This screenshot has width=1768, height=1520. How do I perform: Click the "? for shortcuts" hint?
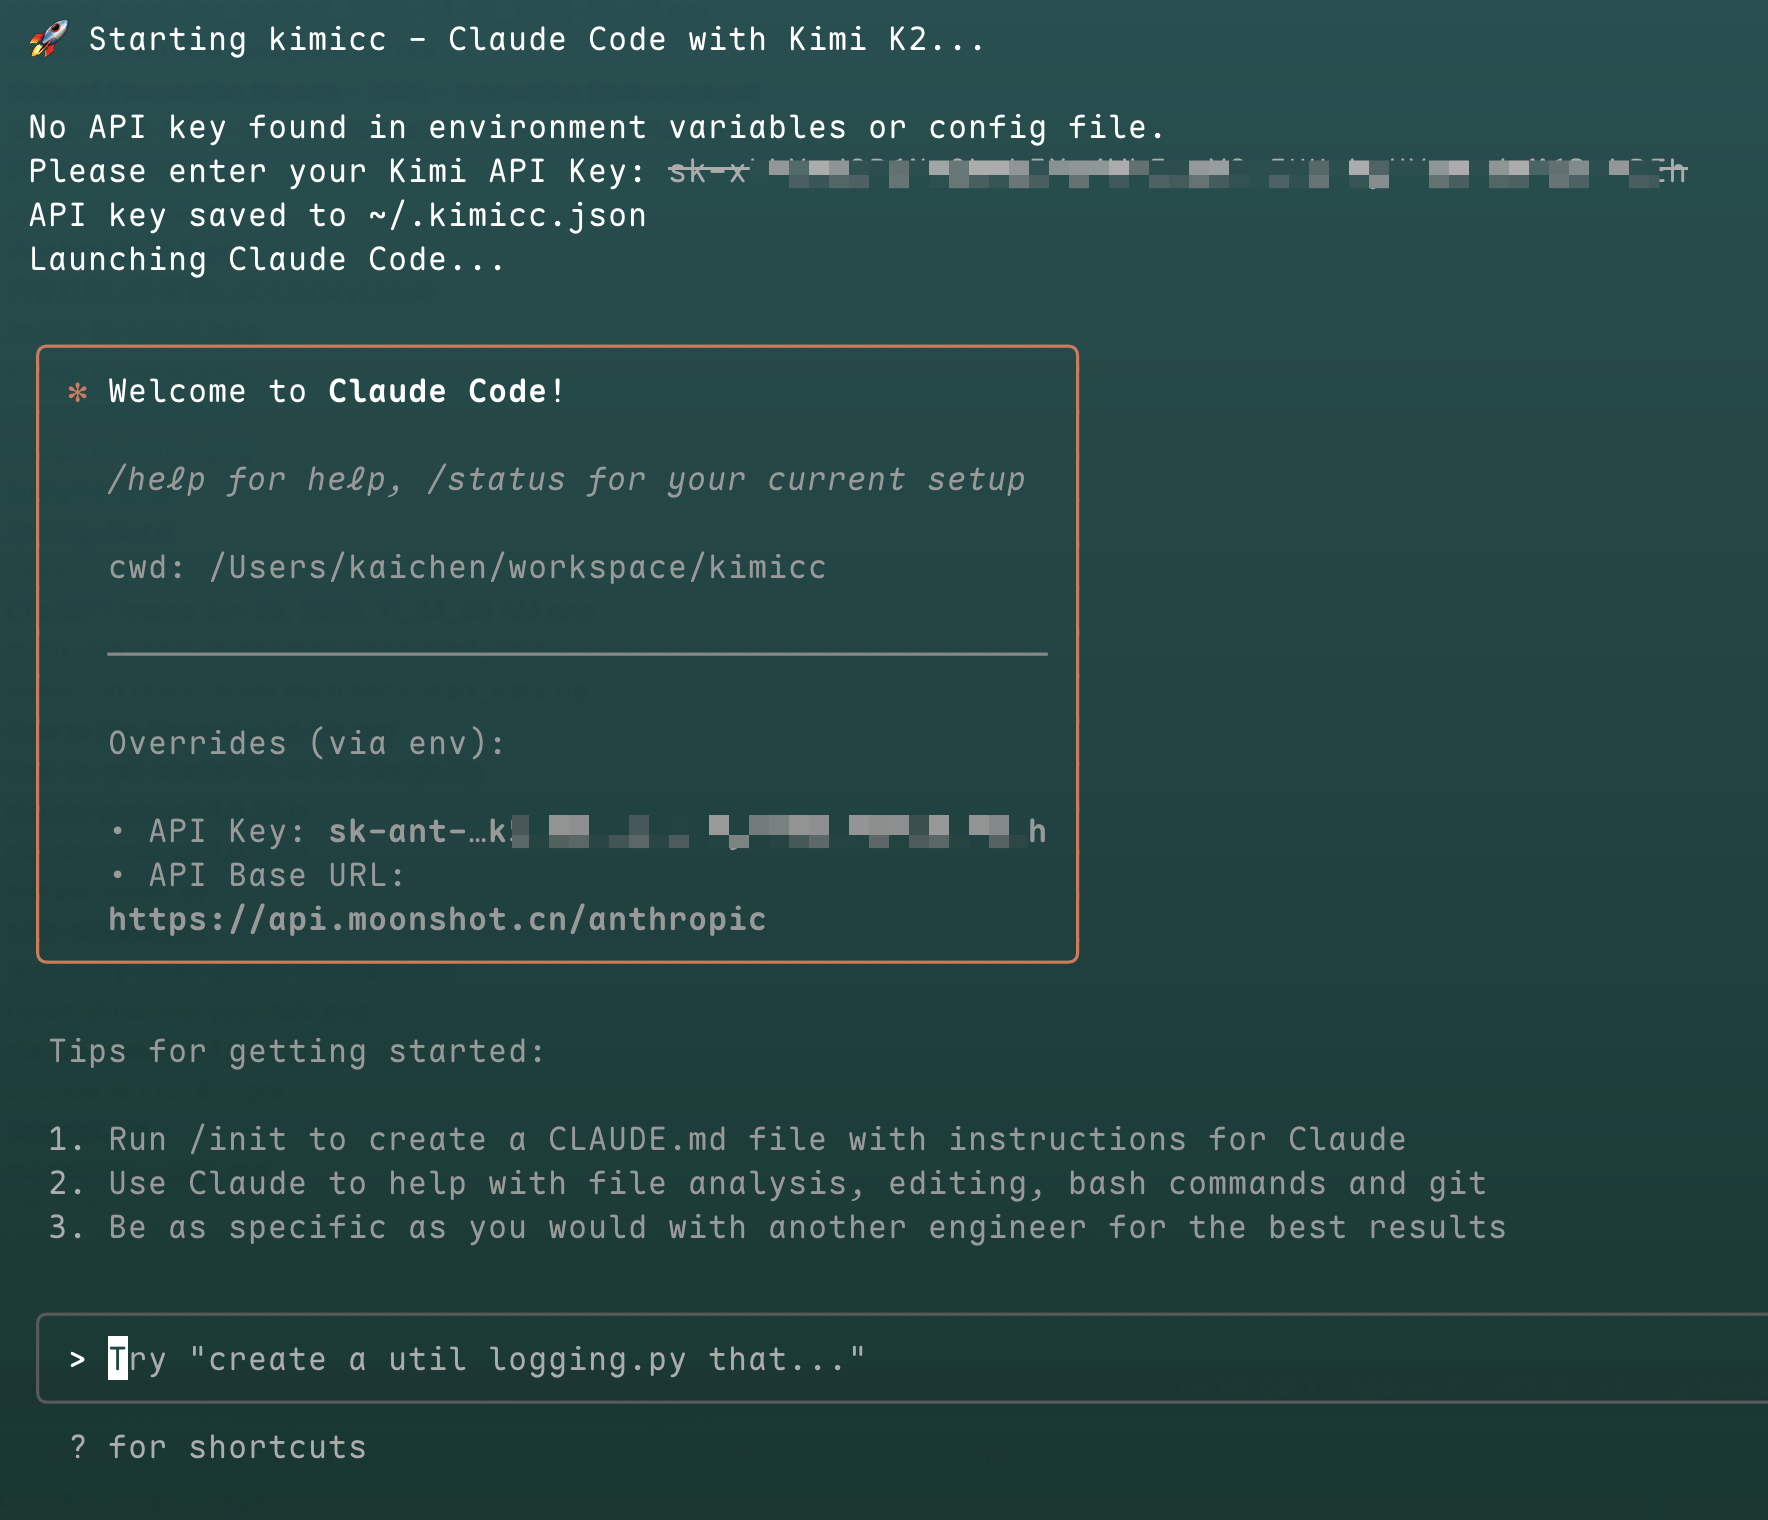tap(218, 1447)
